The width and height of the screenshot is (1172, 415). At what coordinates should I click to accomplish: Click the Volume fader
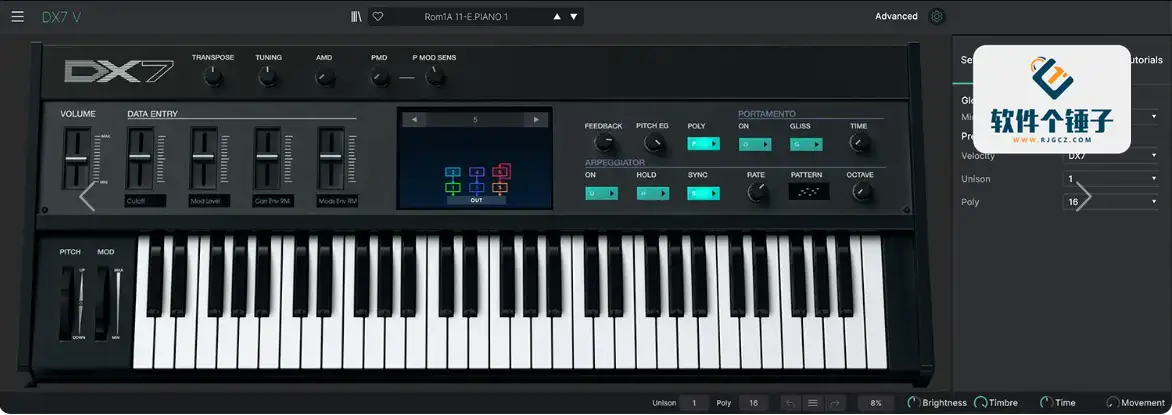click(x=76, y=159)
